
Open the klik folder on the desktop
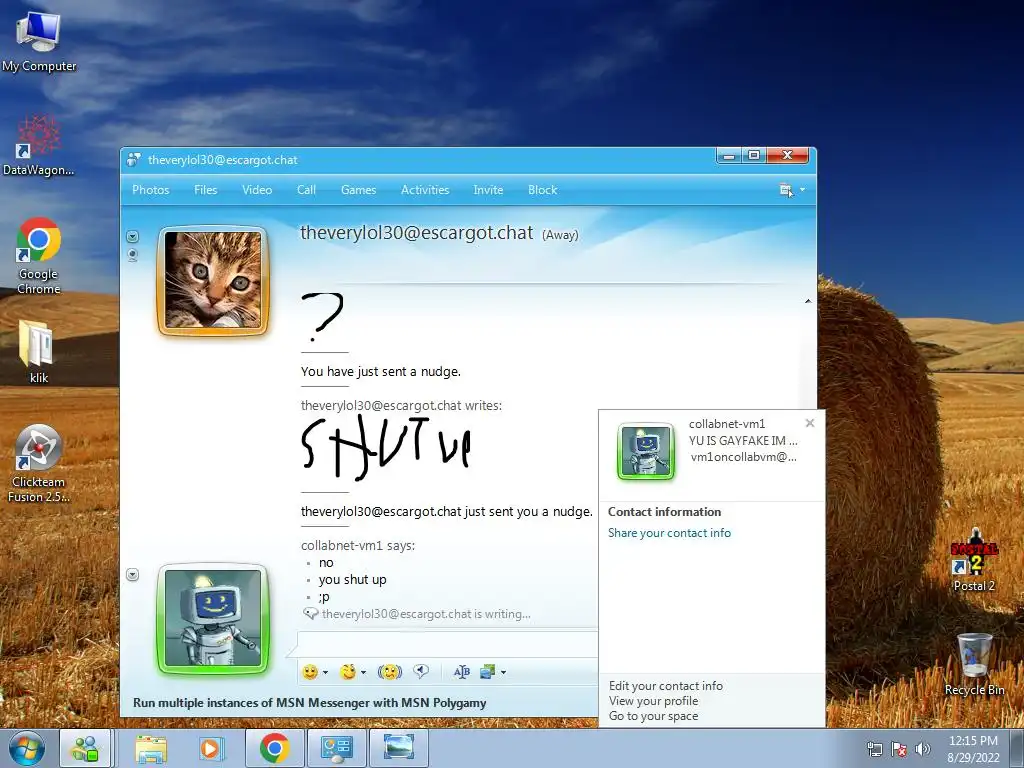(x=39, y=351)
